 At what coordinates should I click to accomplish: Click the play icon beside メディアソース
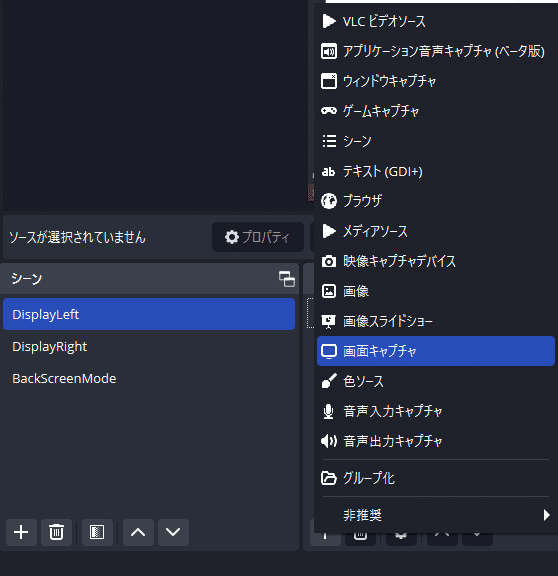pos(329,231)
